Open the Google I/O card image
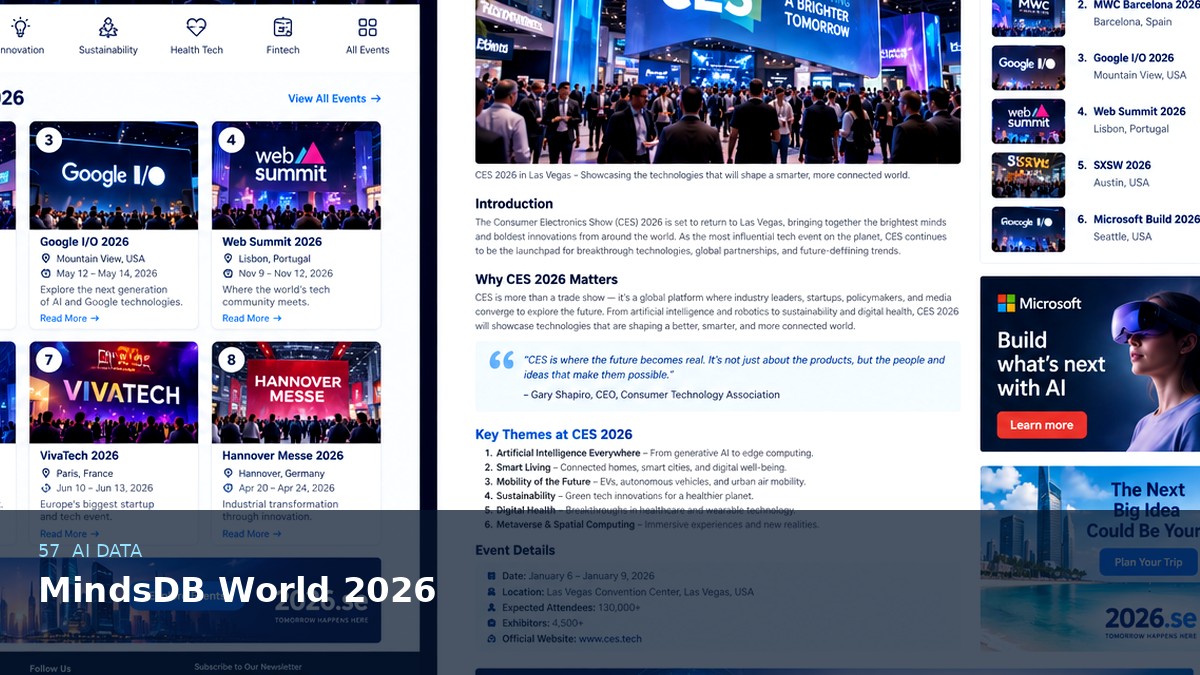Screen dimensions: 1200x675 (114, 175)
